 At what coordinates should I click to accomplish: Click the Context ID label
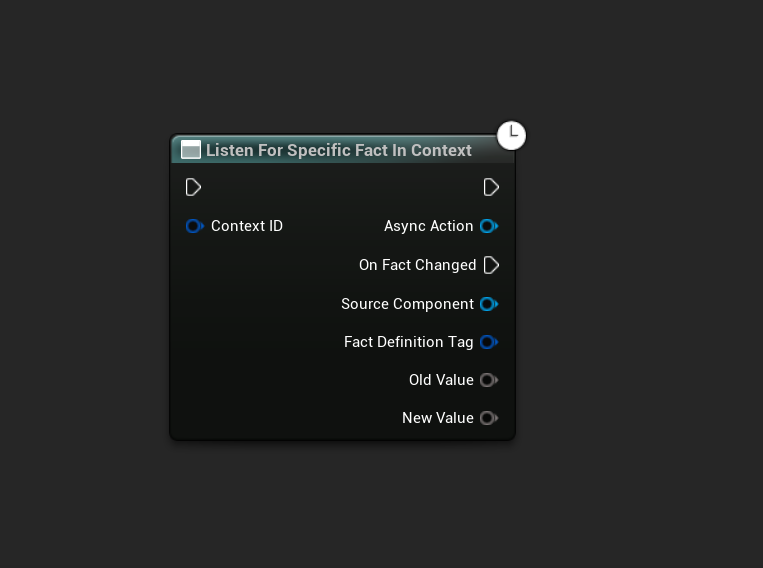pos(247,226)
